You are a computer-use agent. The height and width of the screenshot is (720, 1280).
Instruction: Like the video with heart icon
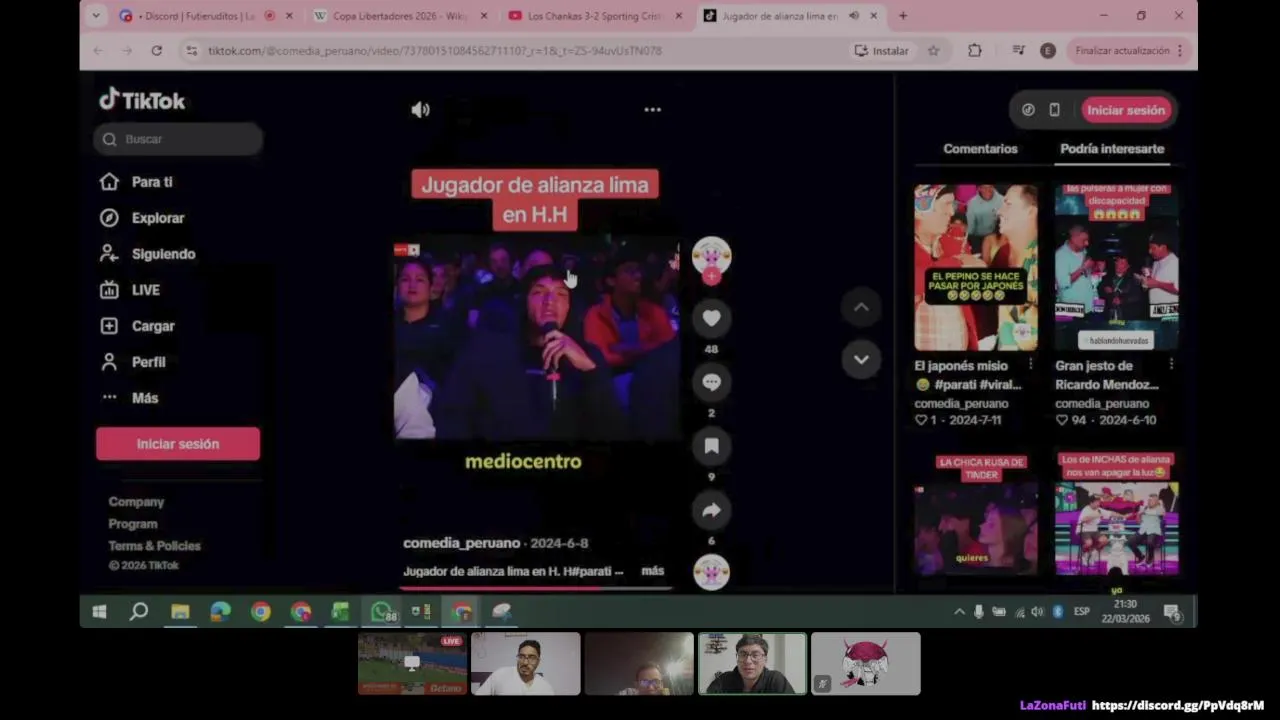tap(711, 318)
